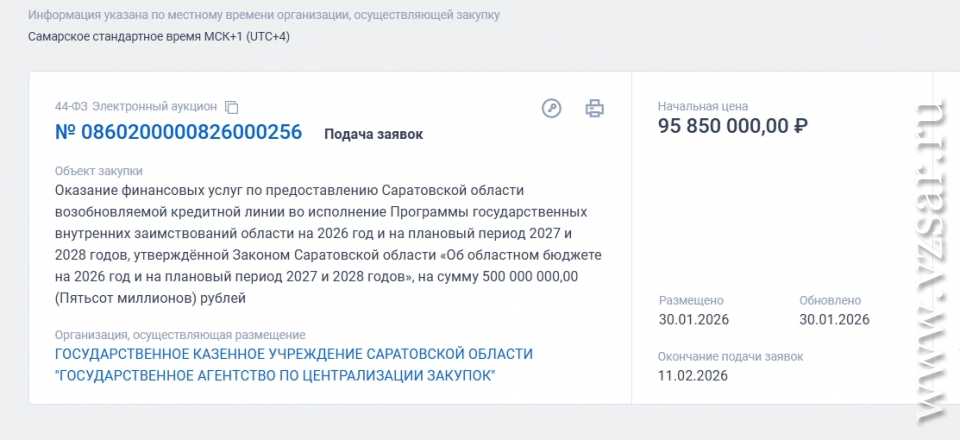Viewport: 960px width, 440px height.
Task: Click the Окончание подачи заявок label
Action: pos(730,357)
